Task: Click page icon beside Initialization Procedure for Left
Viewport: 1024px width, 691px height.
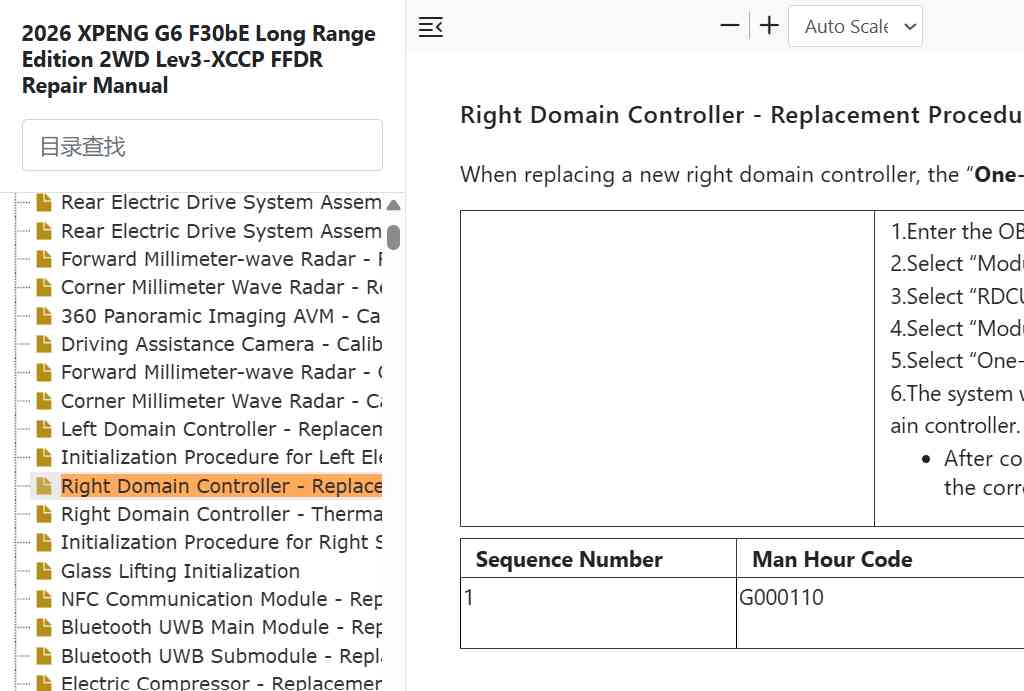Action: [44, 457]
